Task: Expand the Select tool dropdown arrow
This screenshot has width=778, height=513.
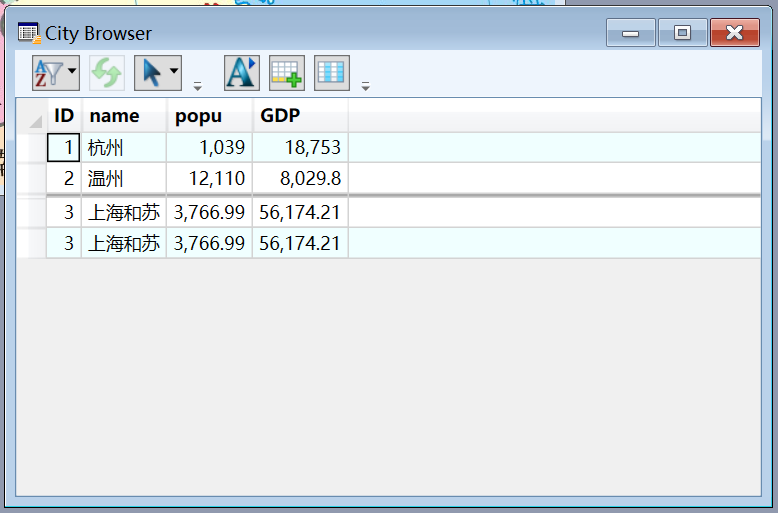Action: pyautogui.click(x=174, y=72)
